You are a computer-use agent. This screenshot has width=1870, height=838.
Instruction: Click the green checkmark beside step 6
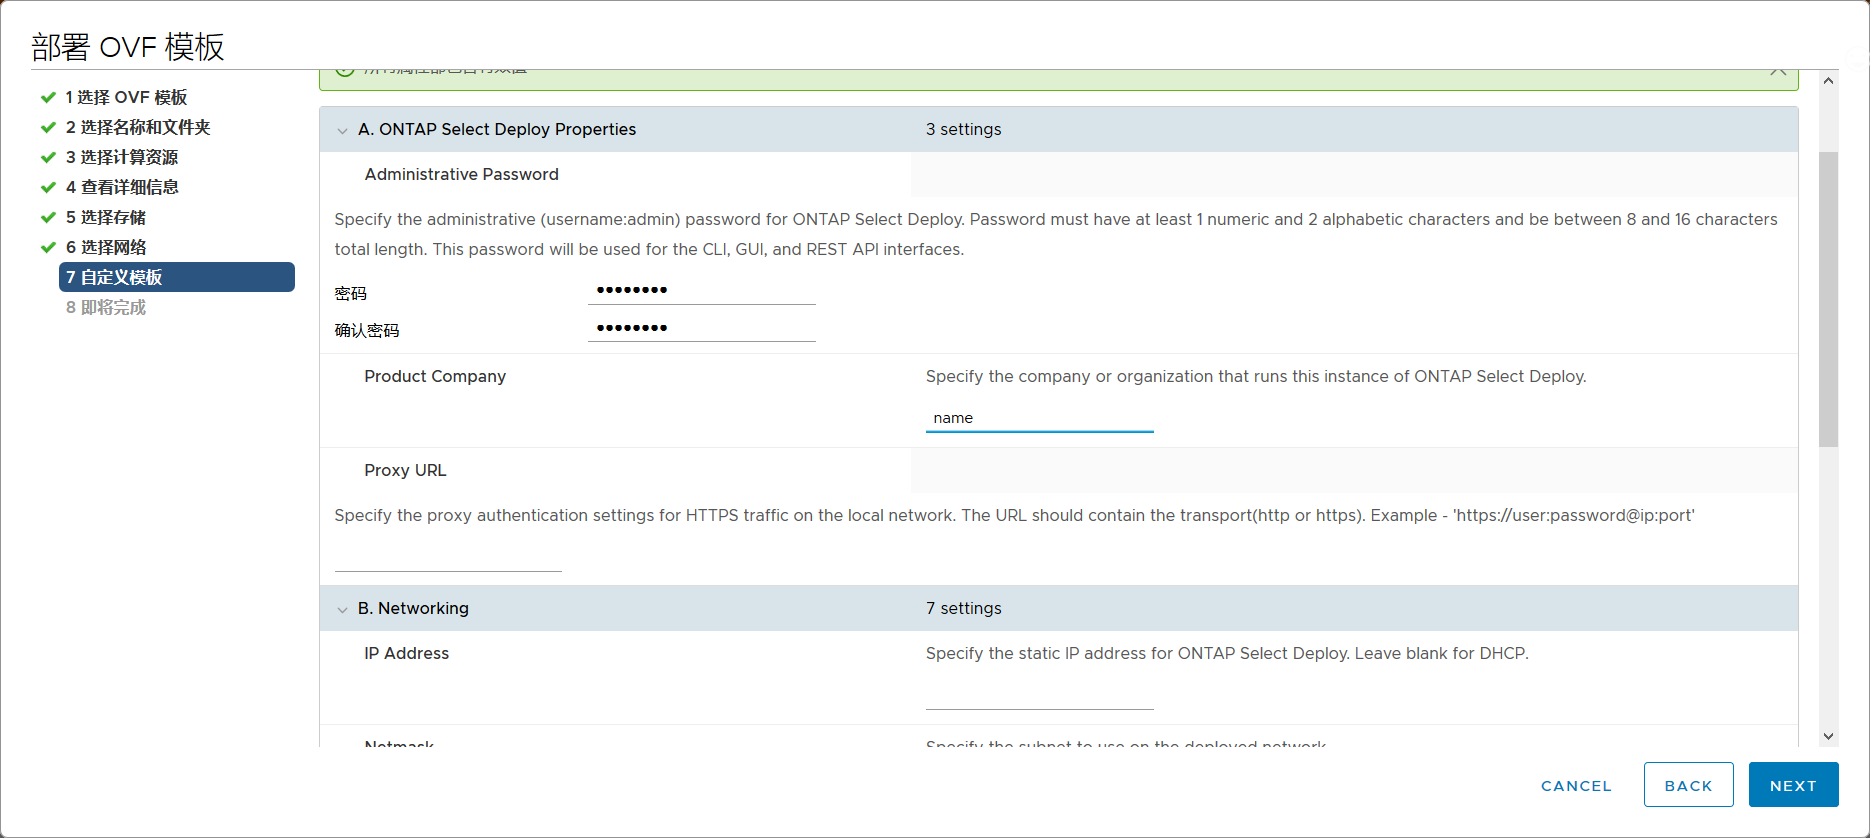pos(48,247)
